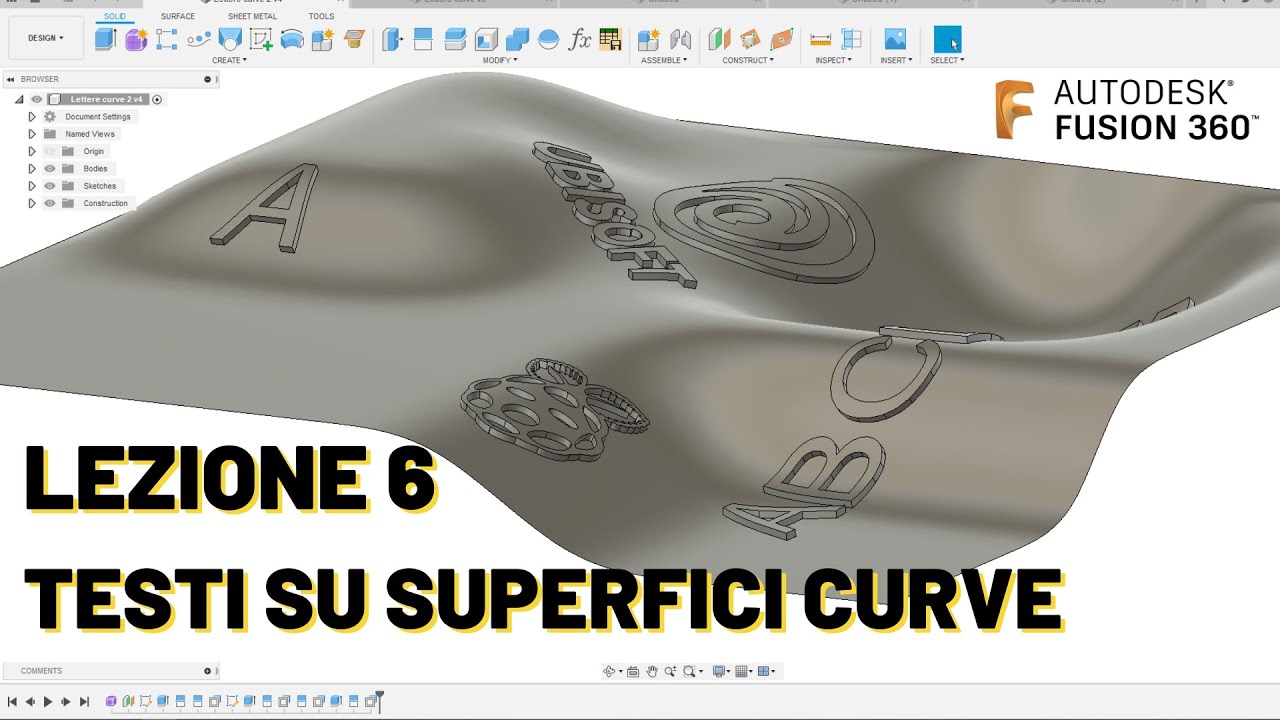
Task: Hide the Sketches folder with eye icon
Action: 50,186
